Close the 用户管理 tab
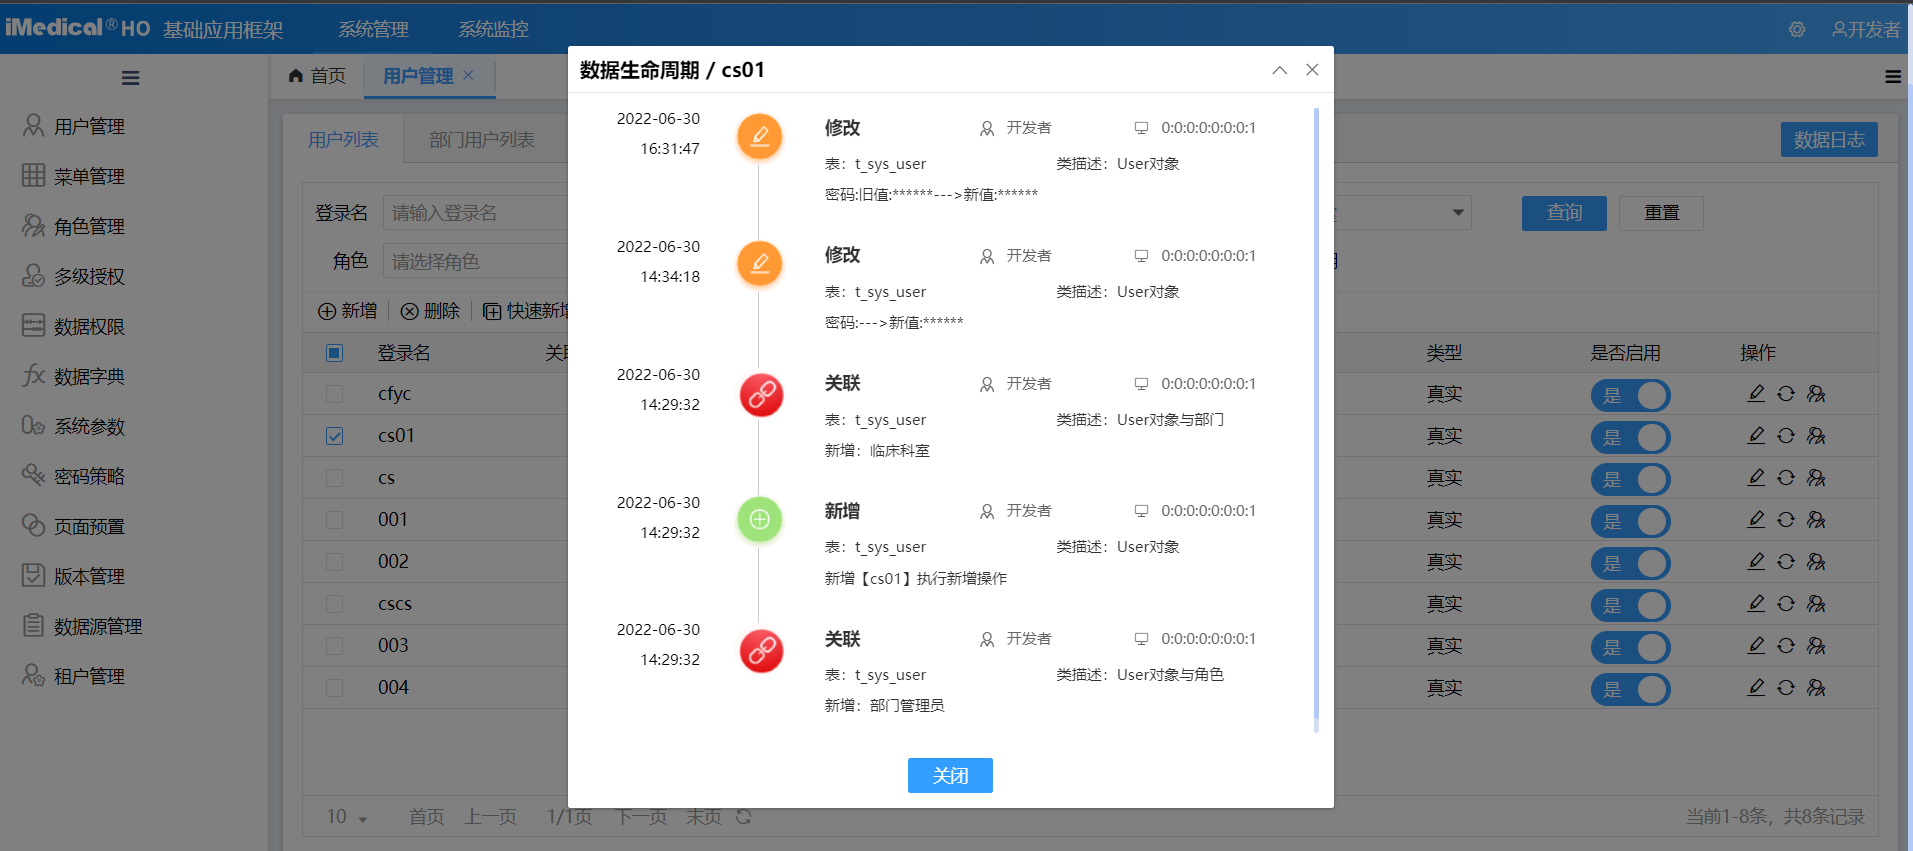The width and height of the screenshot is (1913, 851). (x=468, y=75)
